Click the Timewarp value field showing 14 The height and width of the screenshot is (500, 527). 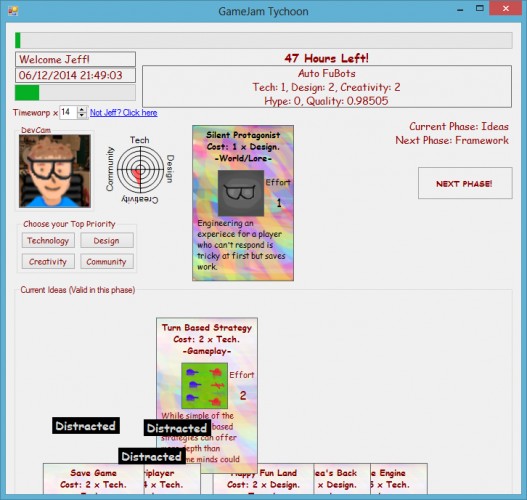tap(69, 112)
